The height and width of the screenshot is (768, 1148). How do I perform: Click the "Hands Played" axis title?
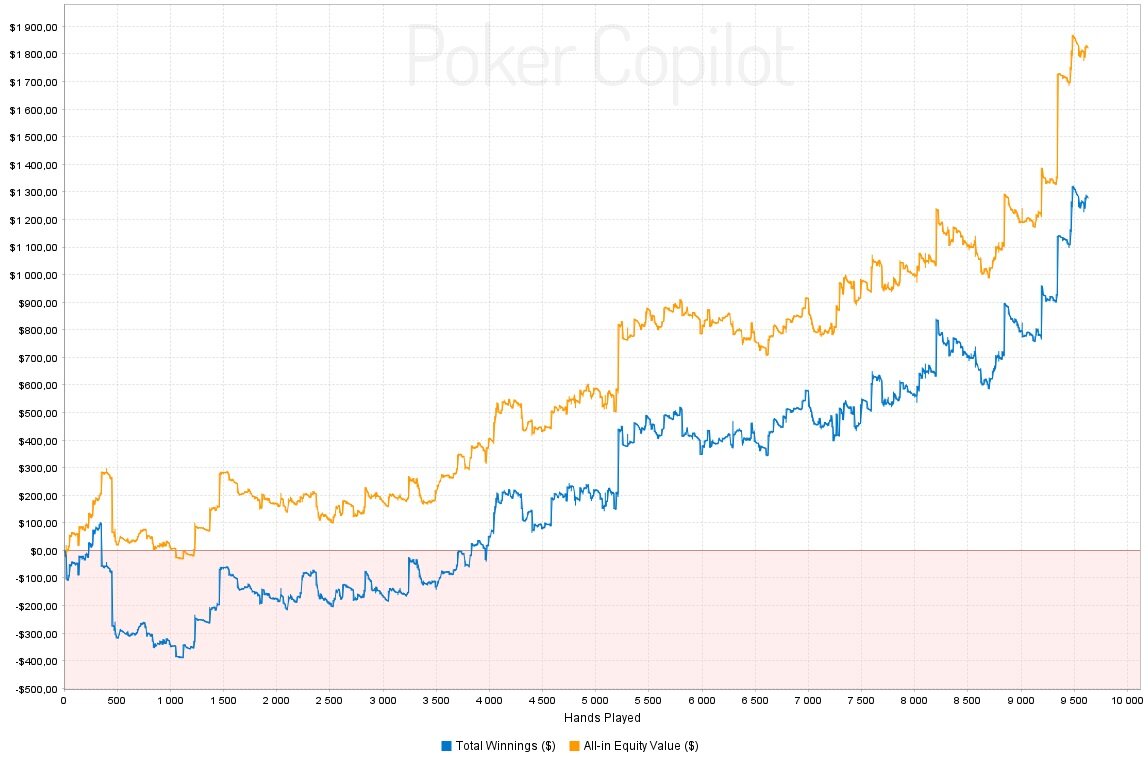[x=601, y=717]
